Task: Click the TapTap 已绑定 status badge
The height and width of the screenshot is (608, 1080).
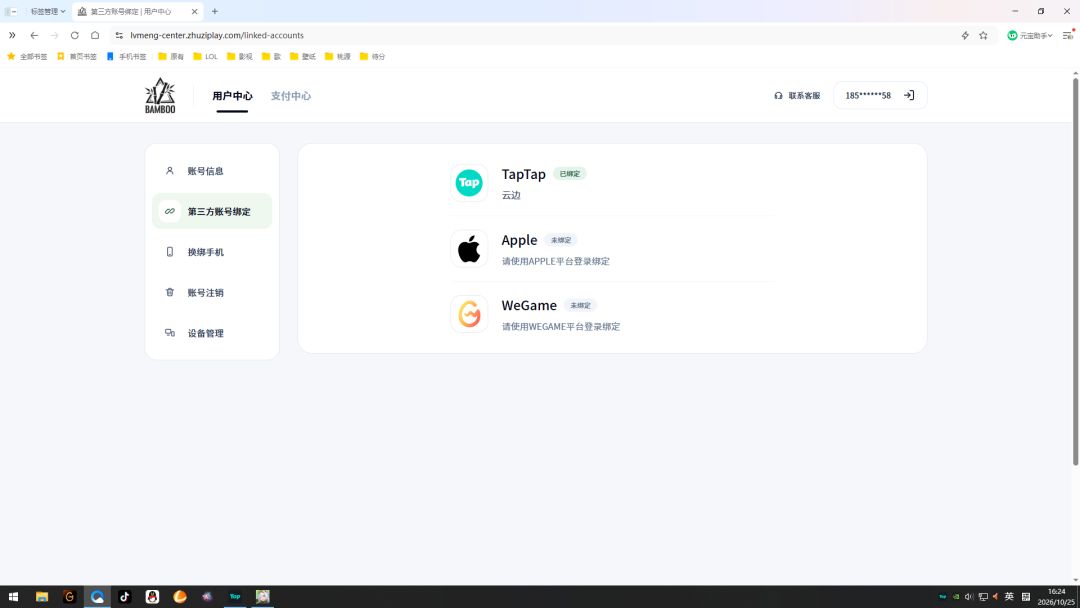Action: (570, 174)
